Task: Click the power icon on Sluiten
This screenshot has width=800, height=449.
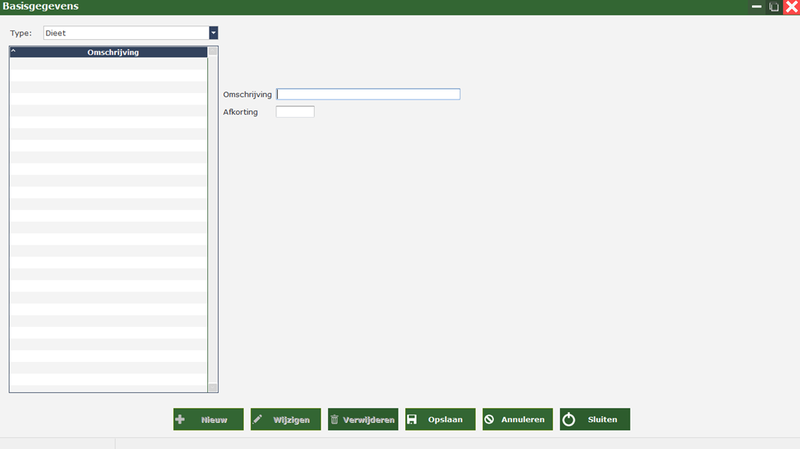Action: pos(568,420)
